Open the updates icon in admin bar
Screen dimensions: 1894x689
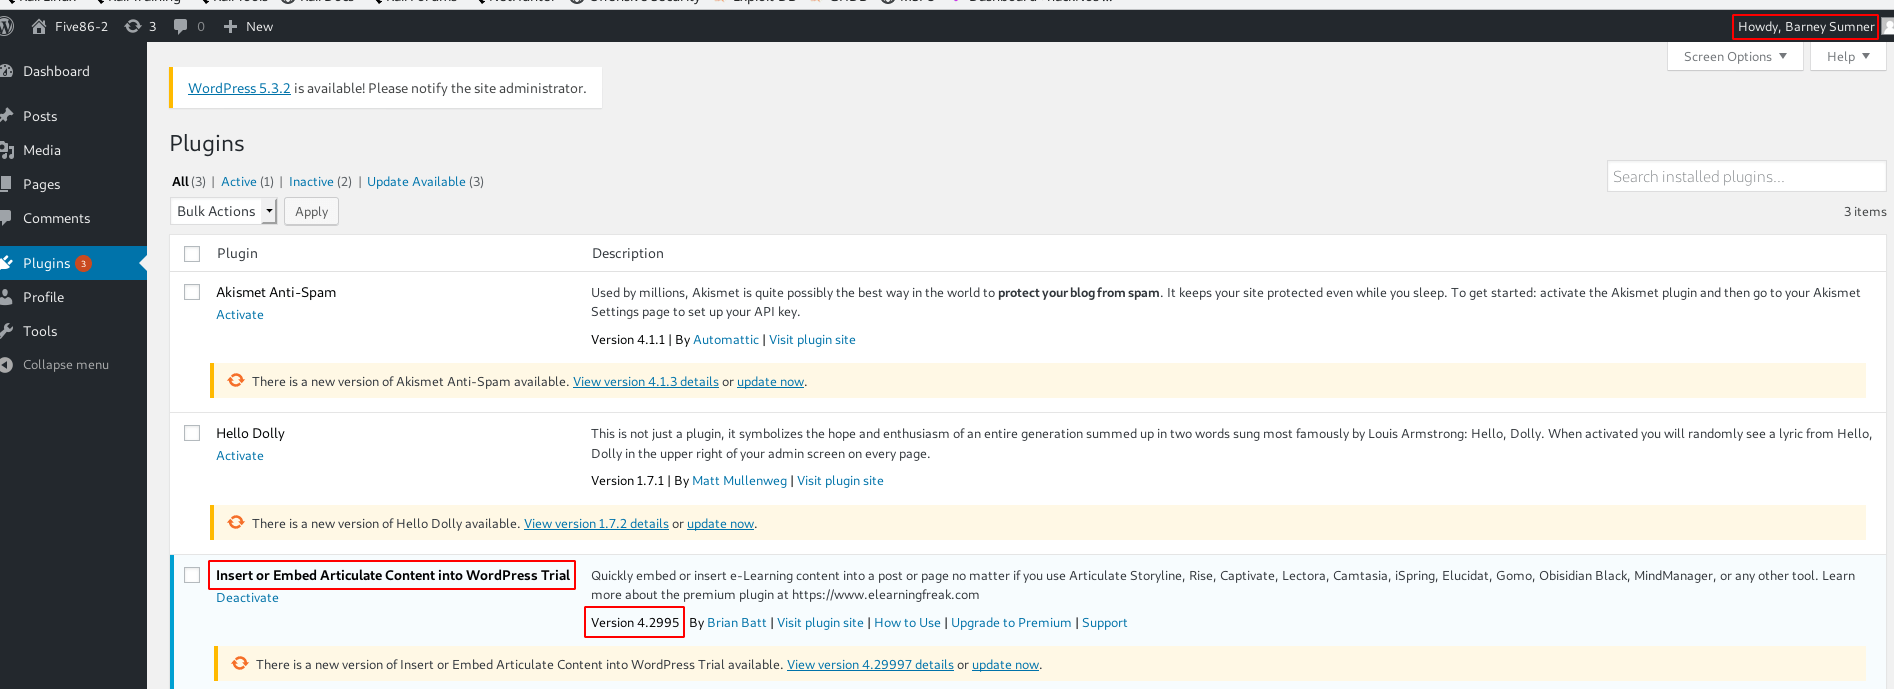click(133, 27)
